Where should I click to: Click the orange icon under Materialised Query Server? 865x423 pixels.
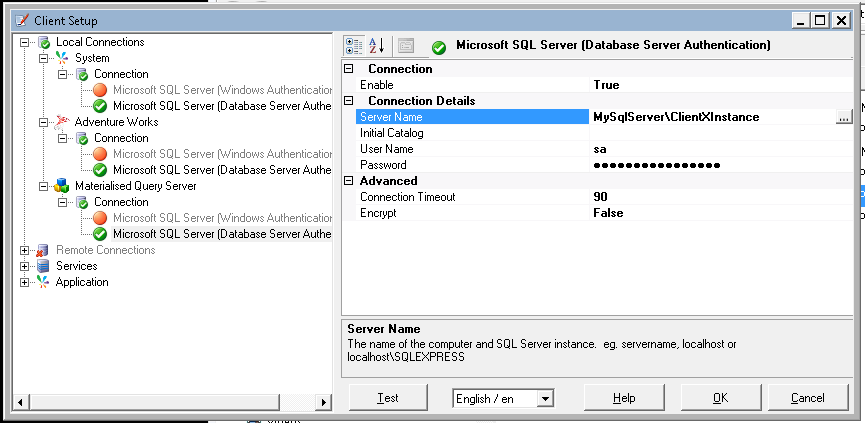[x=100, y=218]
